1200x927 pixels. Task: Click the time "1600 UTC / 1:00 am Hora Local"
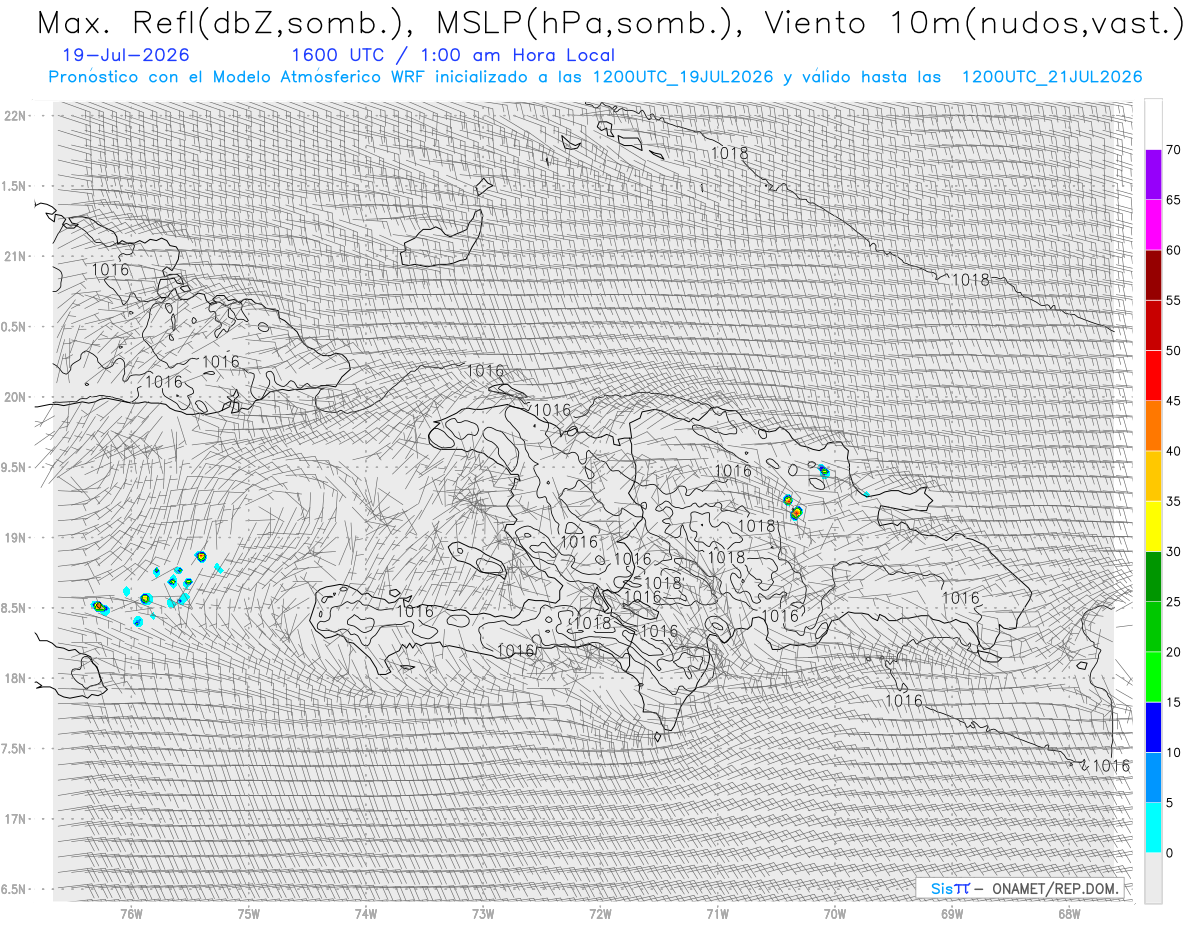(x=453, y=56)
